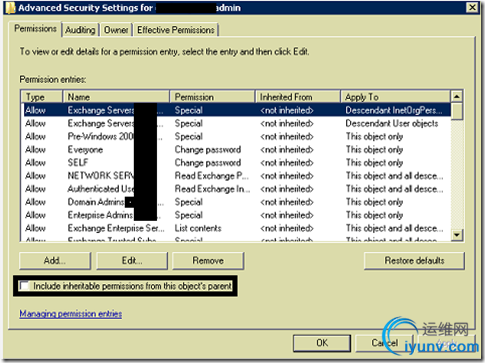This screenshot has height=363, width=485.
Task: Select the Authenticated Users entry
Action: (x=237, y=189)
